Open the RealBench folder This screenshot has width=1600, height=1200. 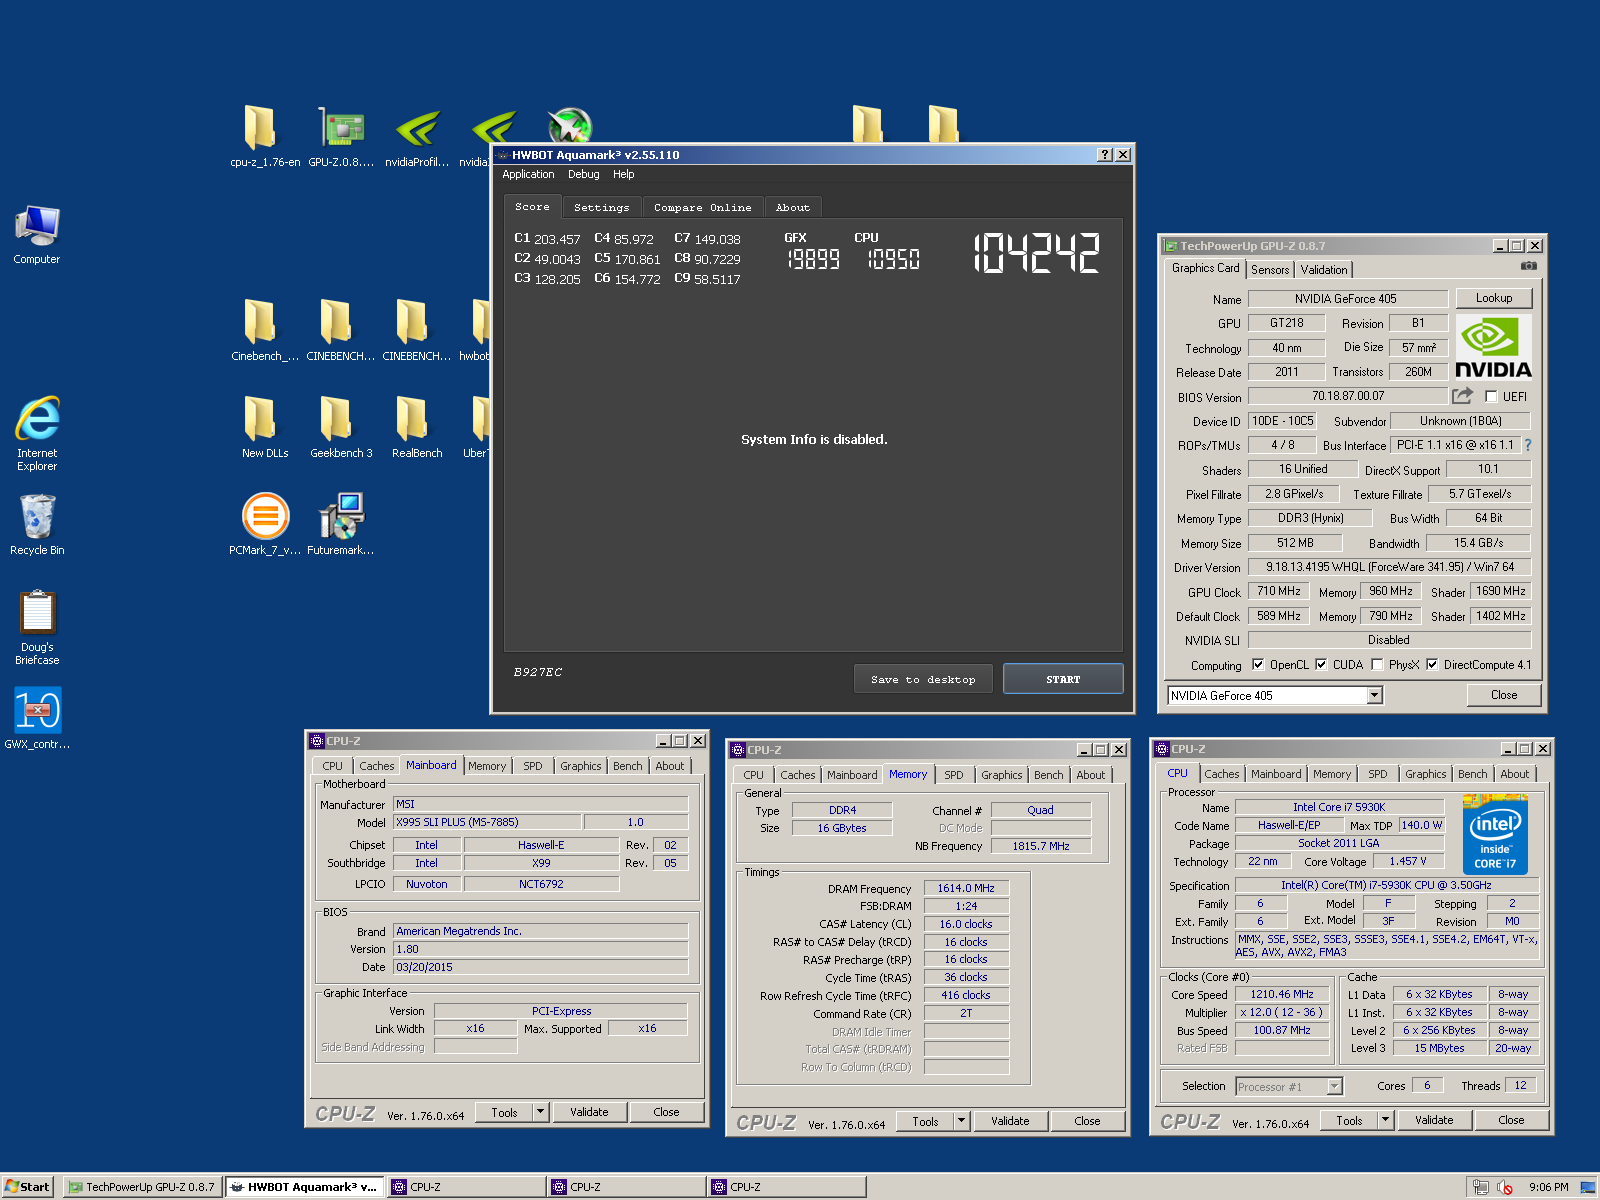point(417,427)
